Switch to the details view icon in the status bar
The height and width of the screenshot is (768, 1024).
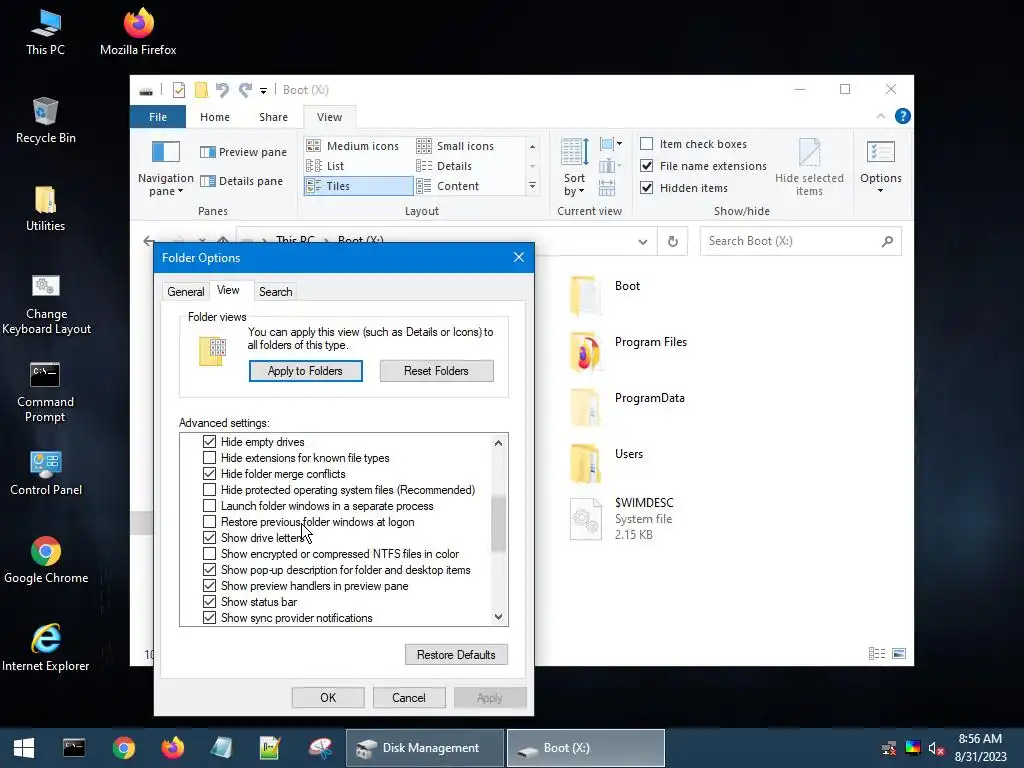point(877,654)
